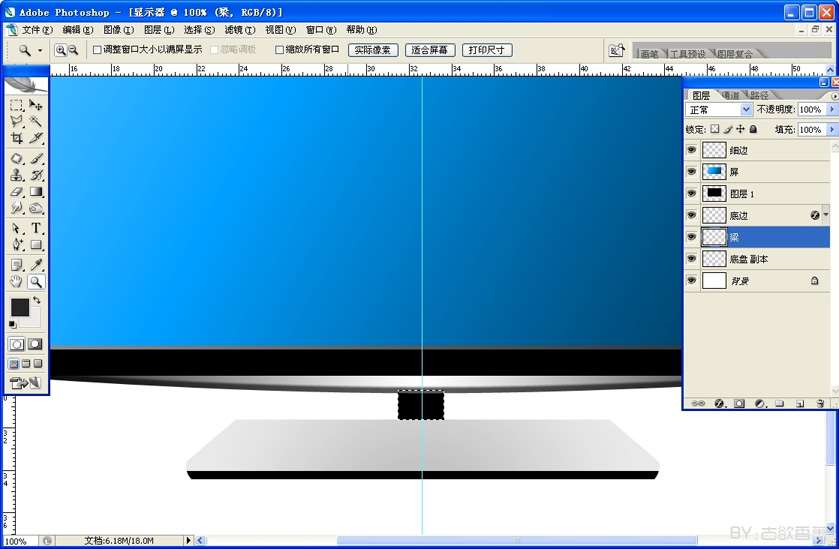
Task: Expand 底边 layer effects arrow
Action: (826, 215)
